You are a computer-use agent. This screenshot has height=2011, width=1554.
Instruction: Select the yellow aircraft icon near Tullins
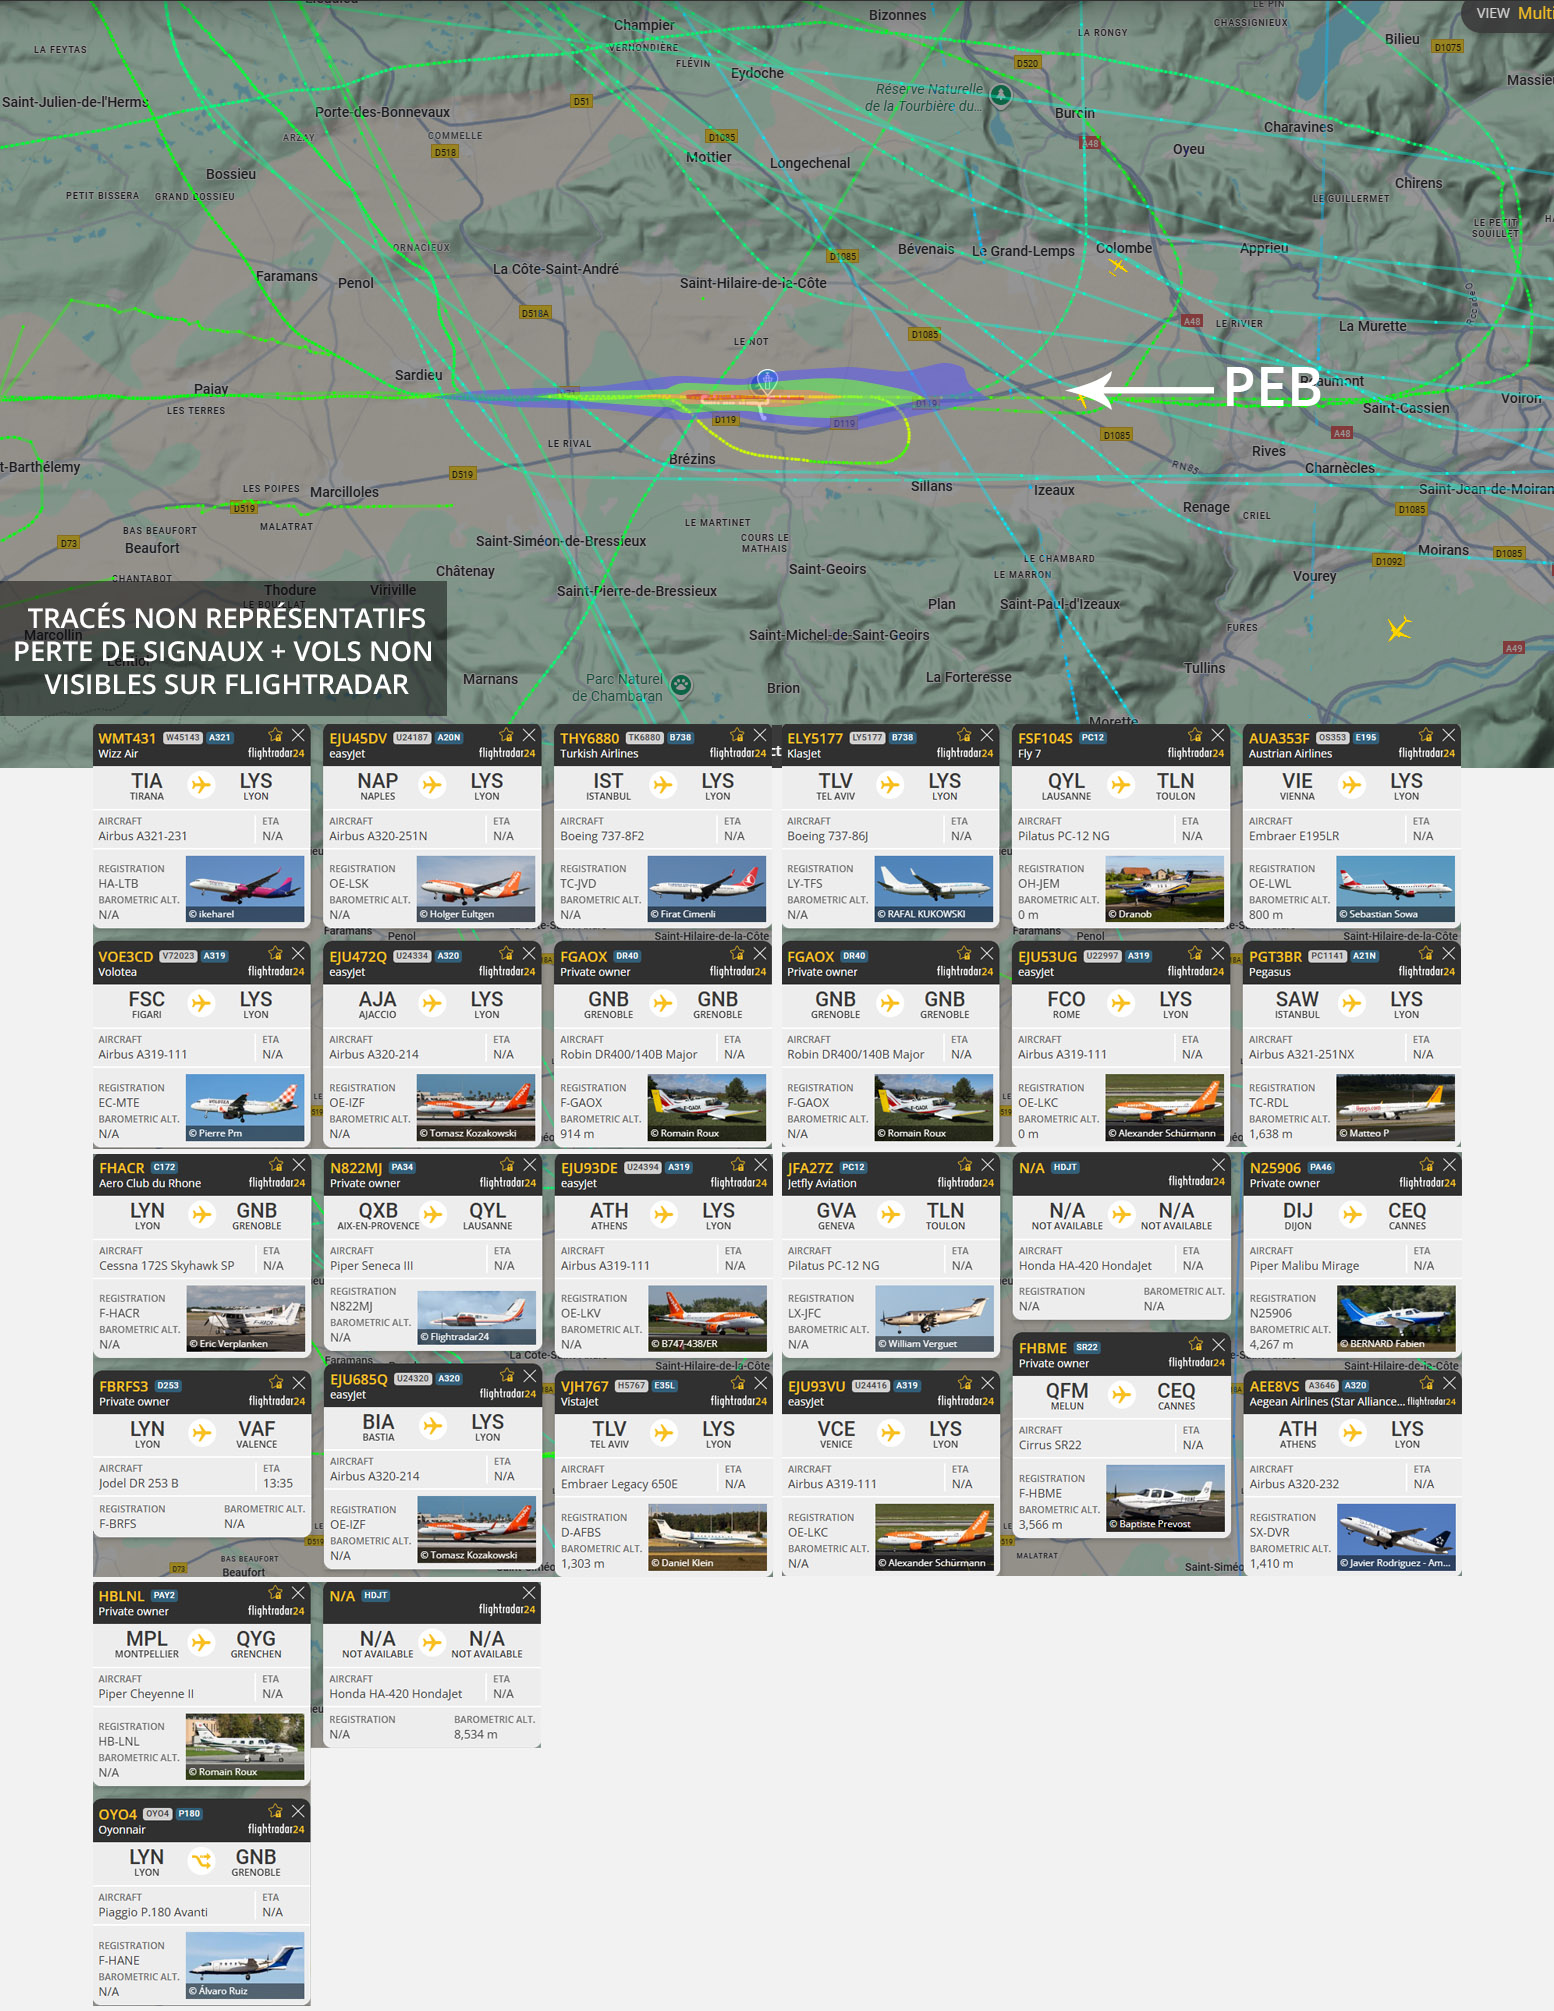pos(1398,628)
